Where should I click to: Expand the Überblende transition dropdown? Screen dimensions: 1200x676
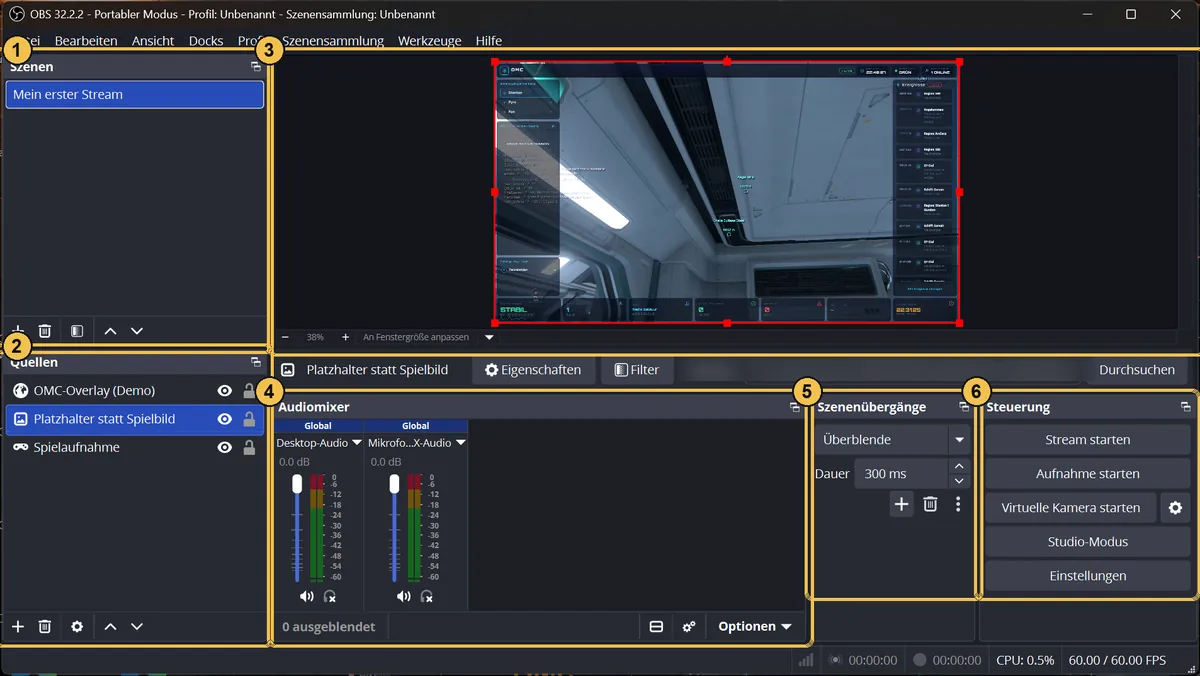tap(960, 440)
